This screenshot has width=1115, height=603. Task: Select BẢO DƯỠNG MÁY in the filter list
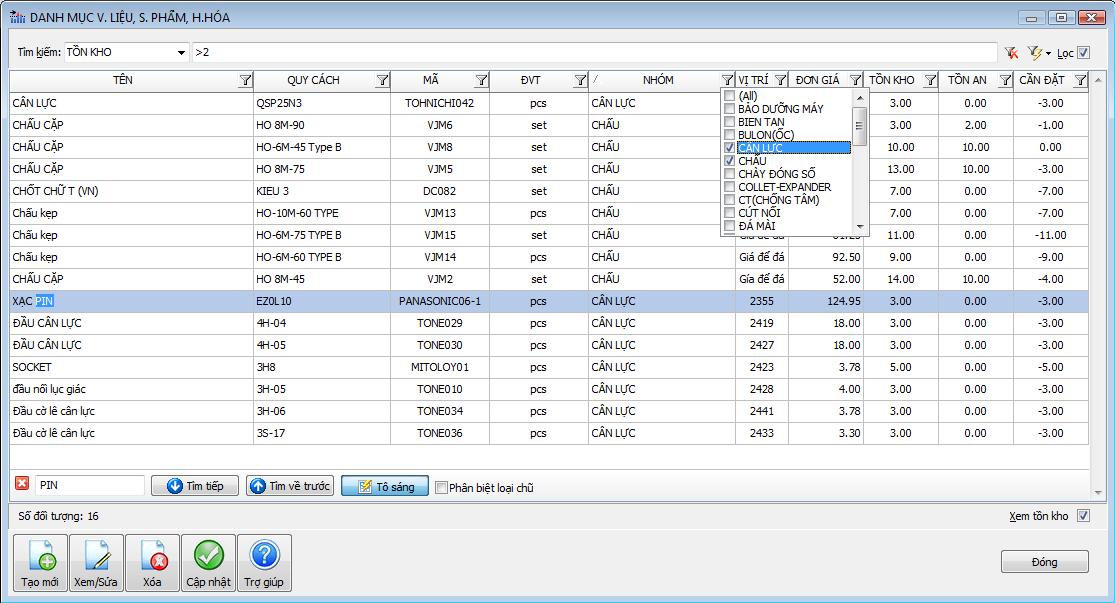coord(780,109)
